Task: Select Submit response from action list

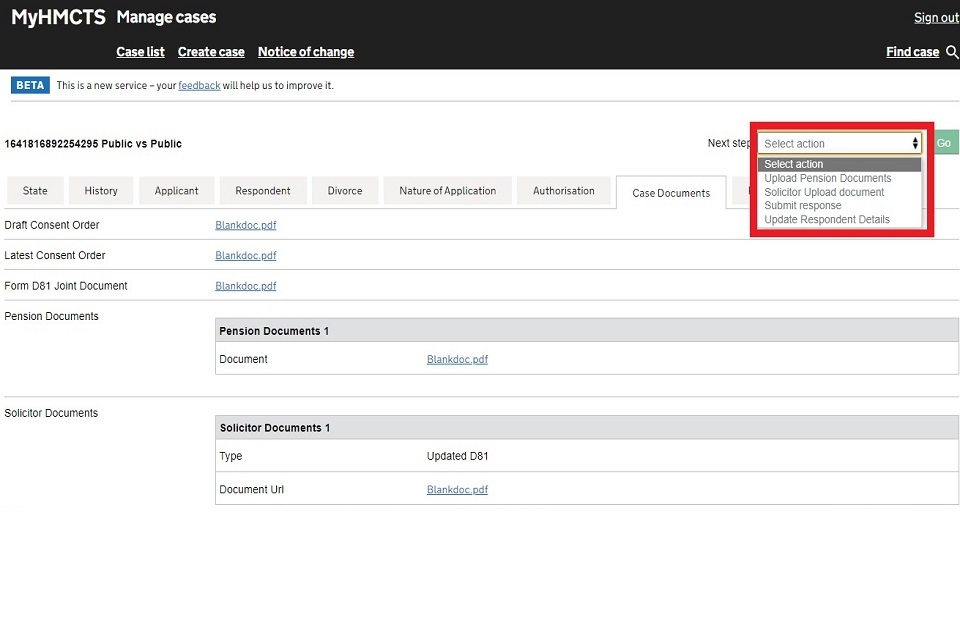Action: tap(802, 206)
